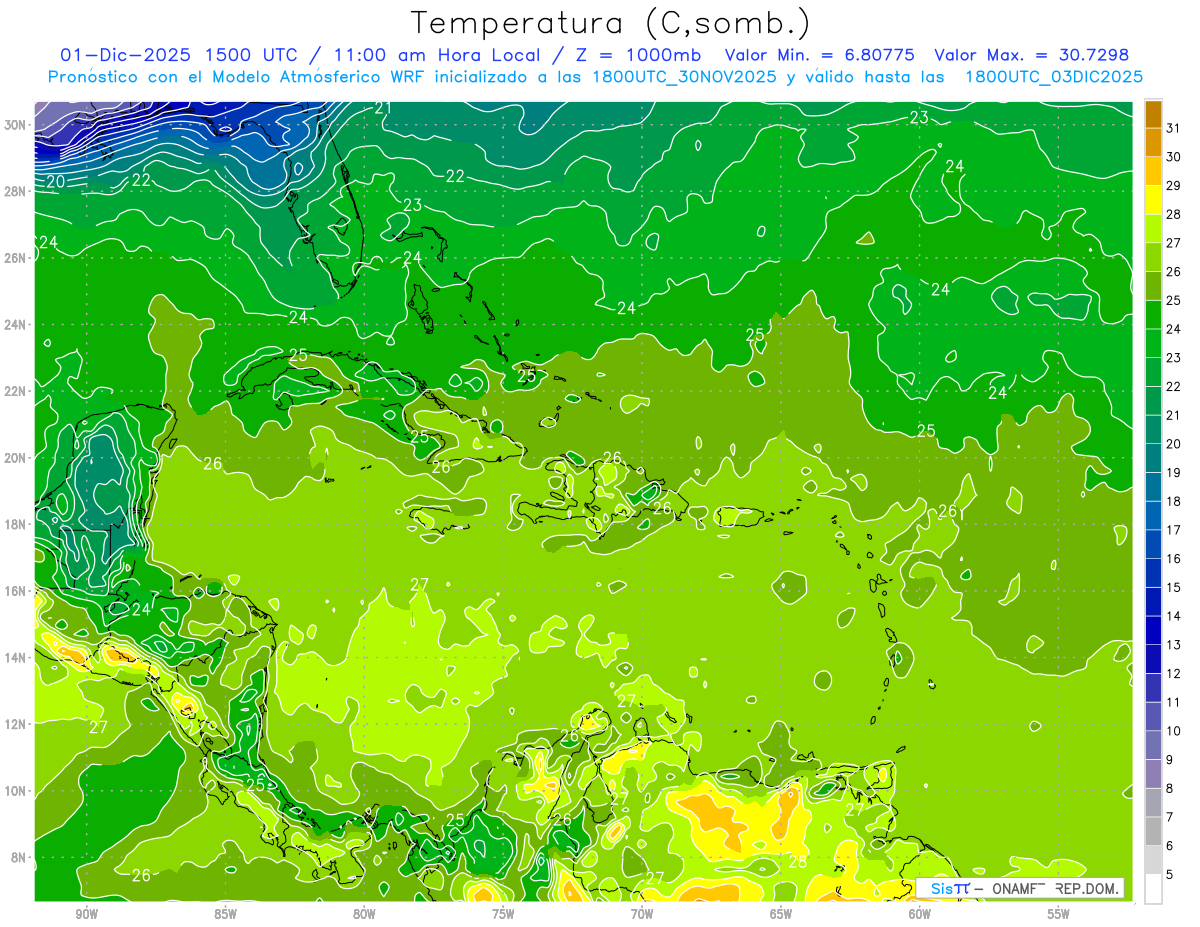Screen dimensions: 1200x927
Task: Select the dark blue swatch between 13 and 14
Action: (x=1154, y=630)
